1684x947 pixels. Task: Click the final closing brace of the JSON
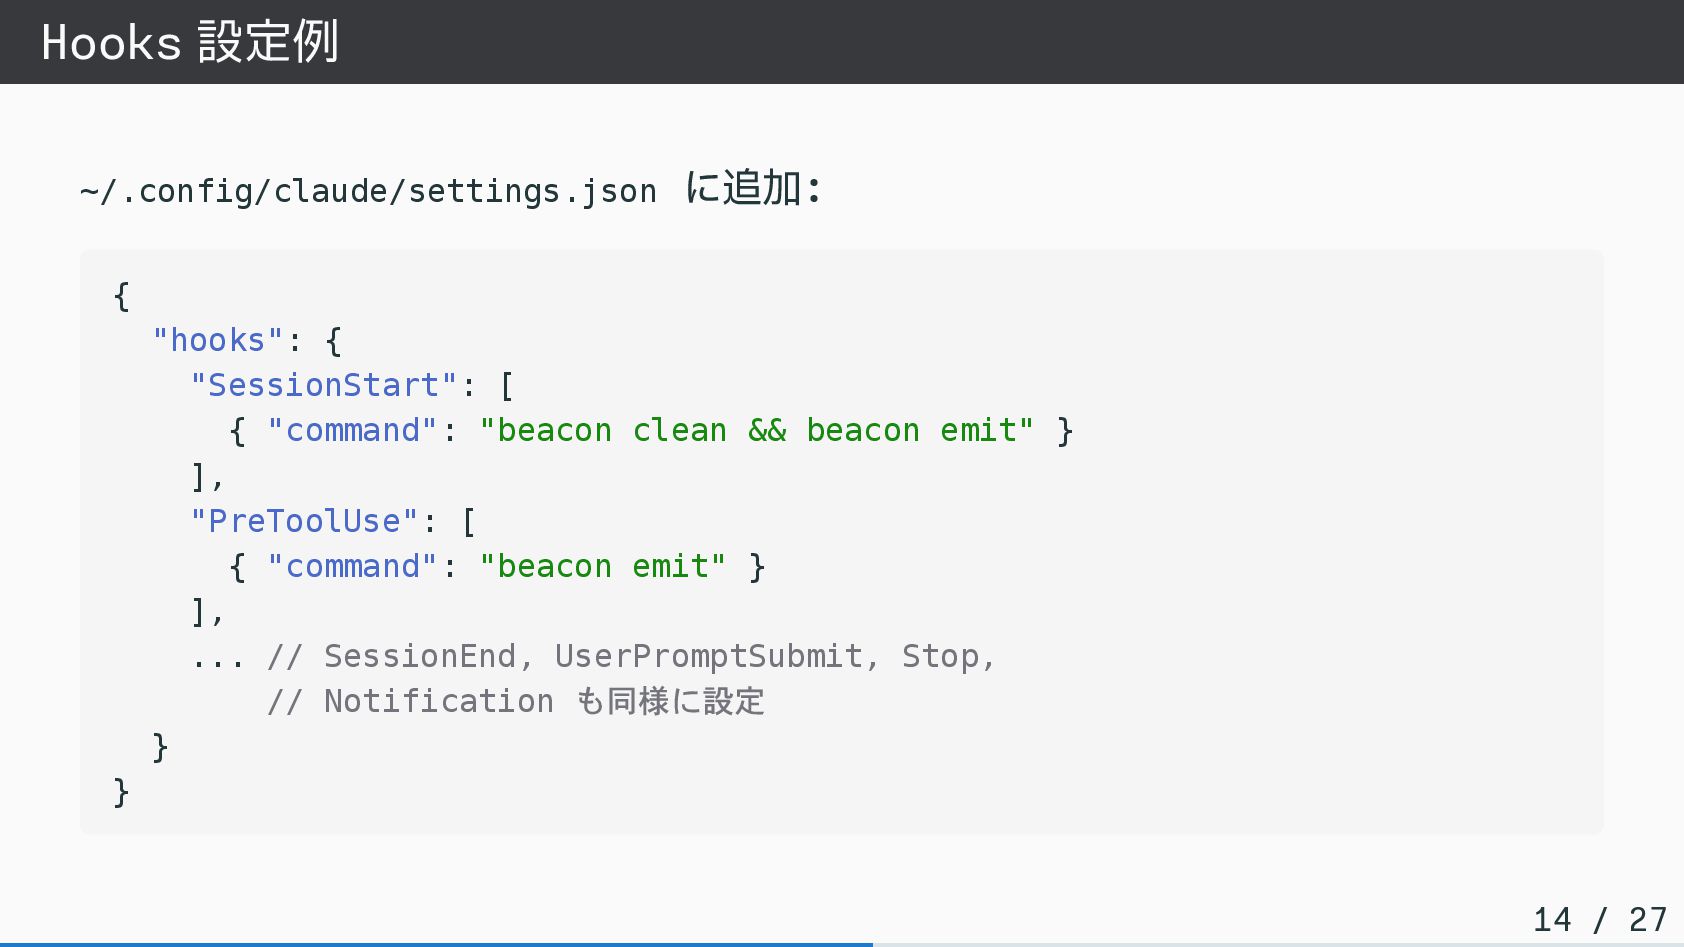(122, 792)
